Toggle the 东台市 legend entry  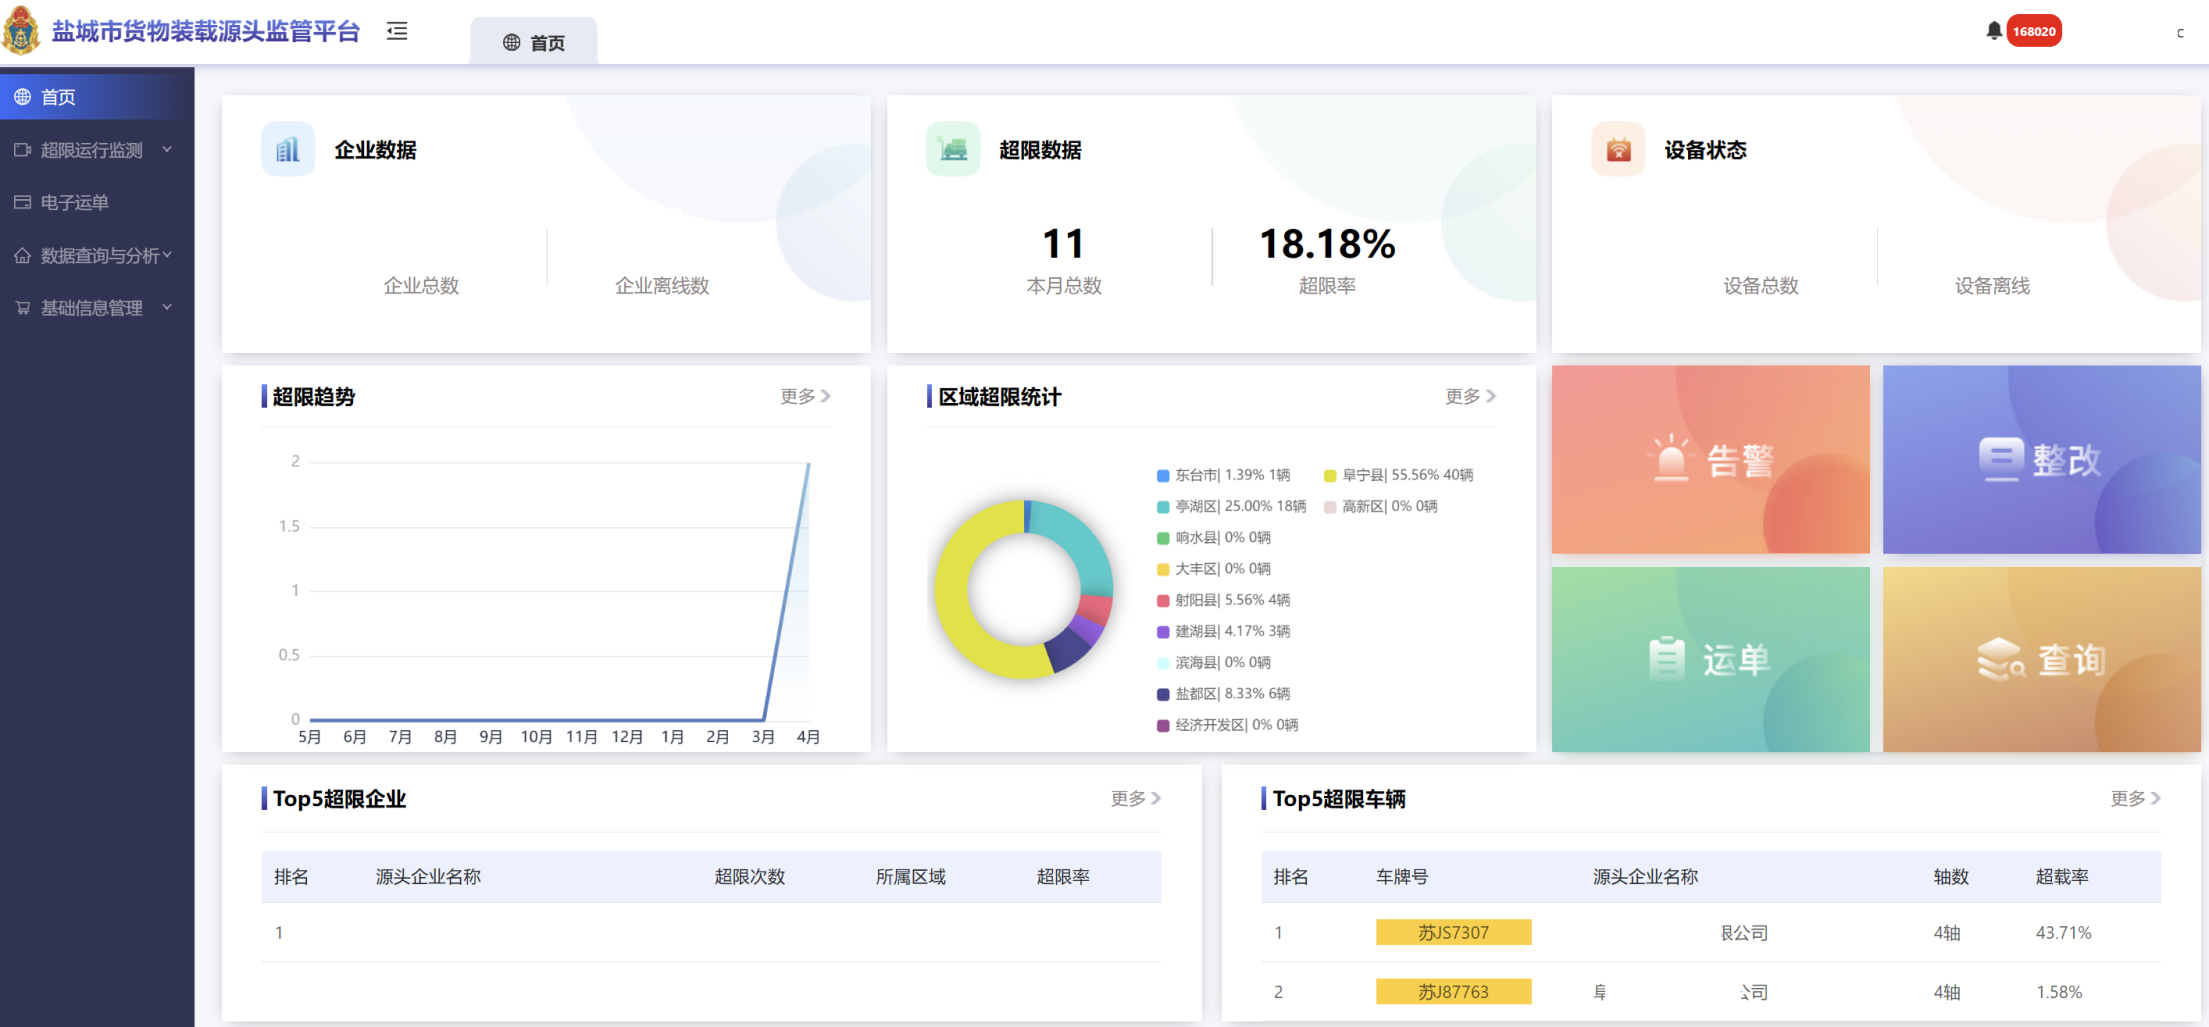point(1222,475)
